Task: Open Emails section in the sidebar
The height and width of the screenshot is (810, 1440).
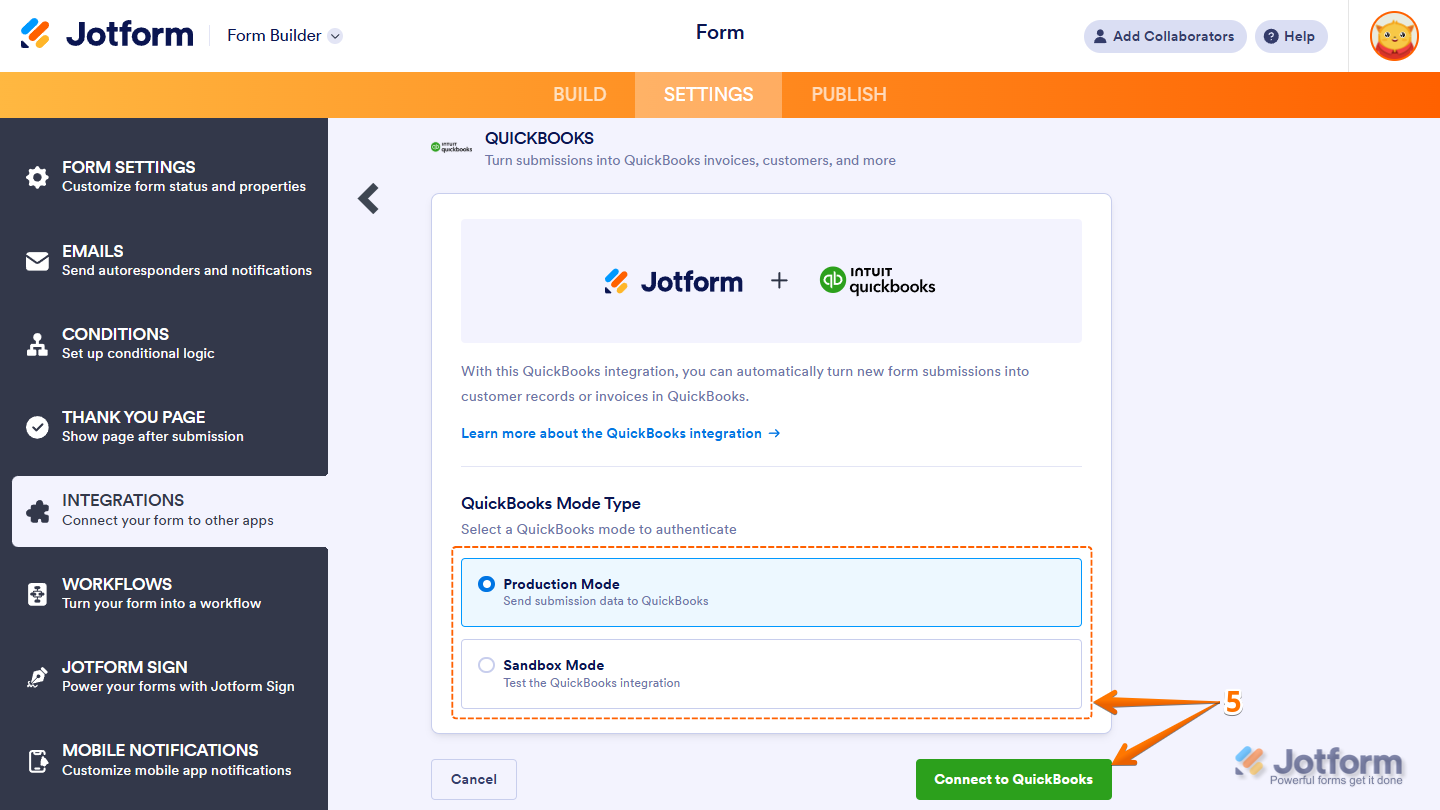Action: [164, 261]
